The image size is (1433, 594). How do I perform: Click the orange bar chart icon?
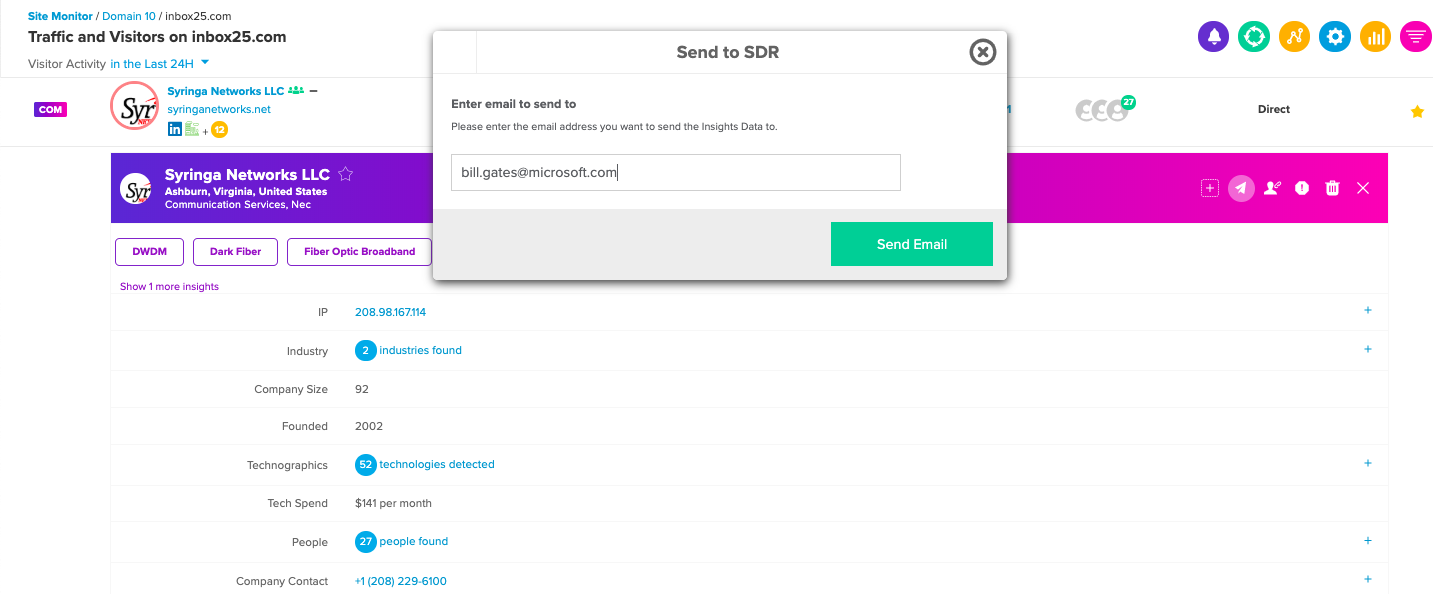1375,37
